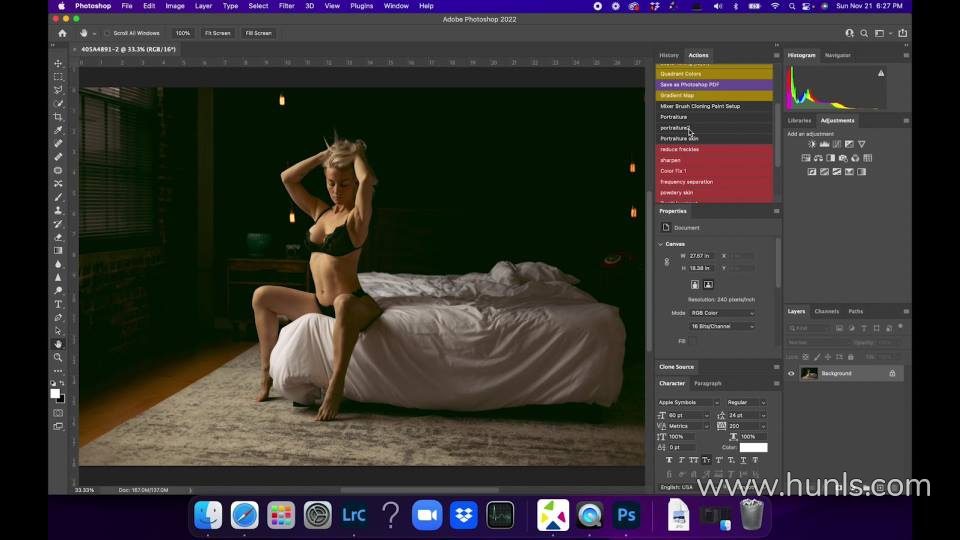Set canvas to landscape orientation
Screen dimensions: 960x540
pos(708,285)
